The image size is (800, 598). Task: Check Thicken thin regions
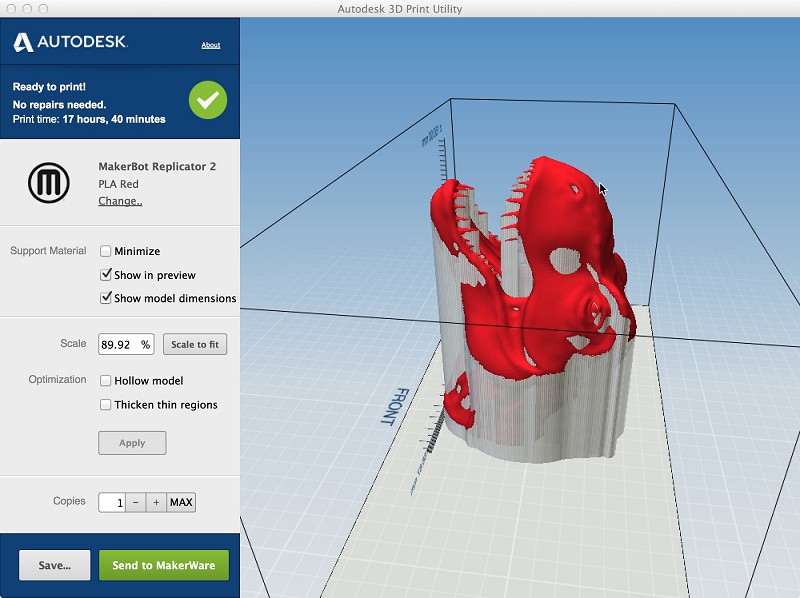(106, 405)
